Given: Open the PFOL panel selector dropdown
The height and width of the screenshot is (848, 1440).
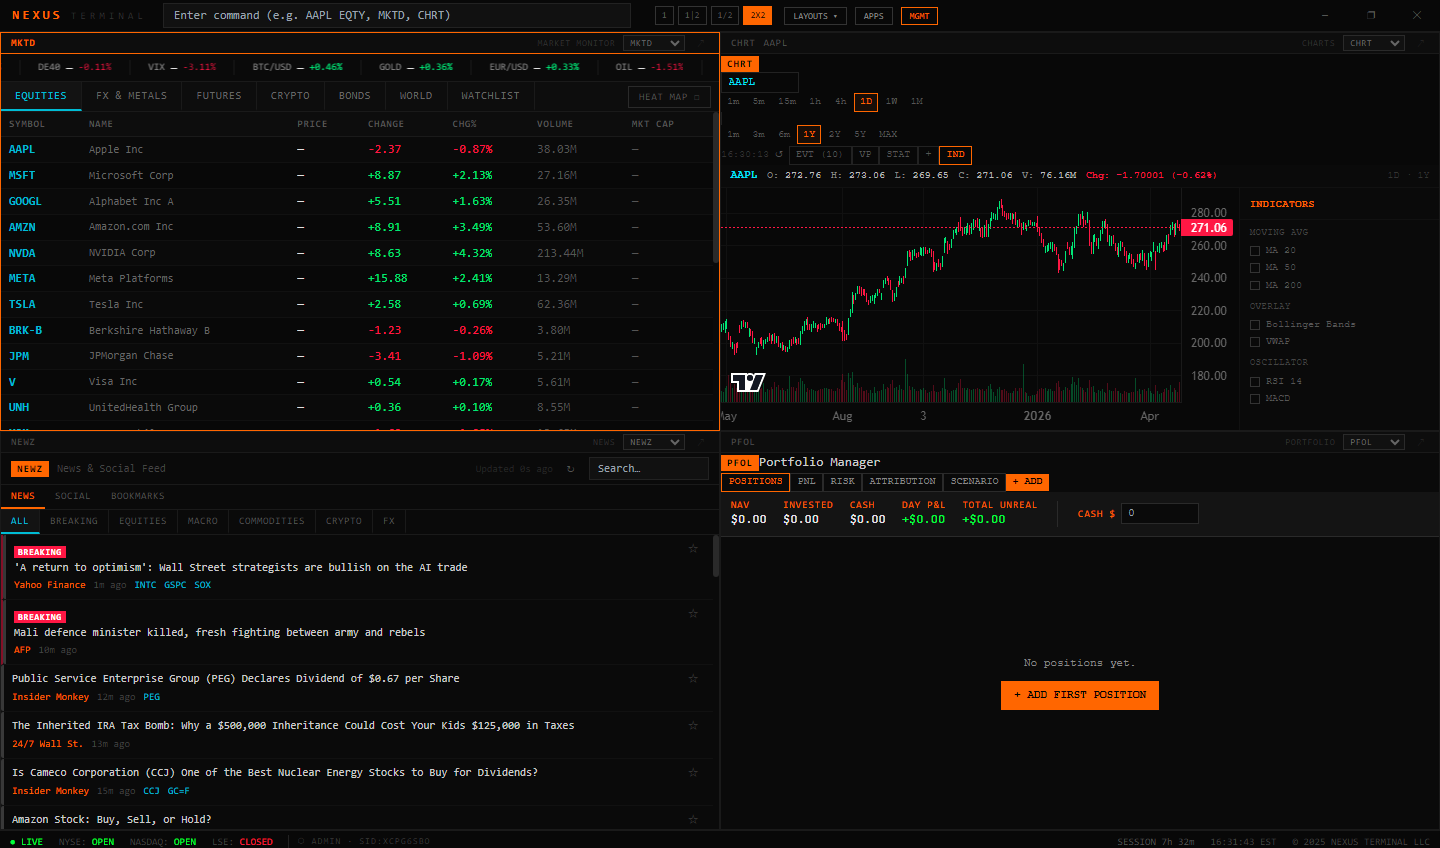Looking at the screenshot, I should tap(1375, 442).
